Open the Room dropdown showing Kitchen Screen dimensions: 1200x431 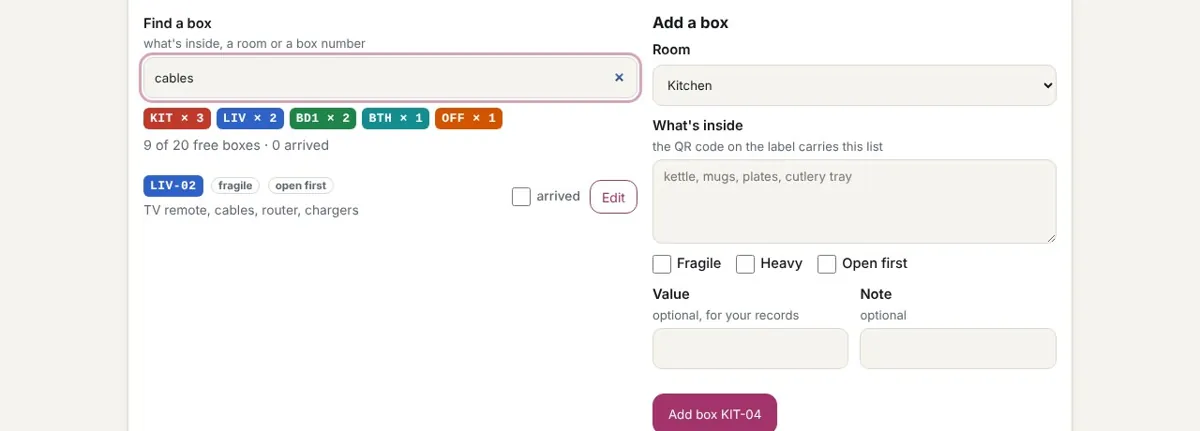point(854,85)
